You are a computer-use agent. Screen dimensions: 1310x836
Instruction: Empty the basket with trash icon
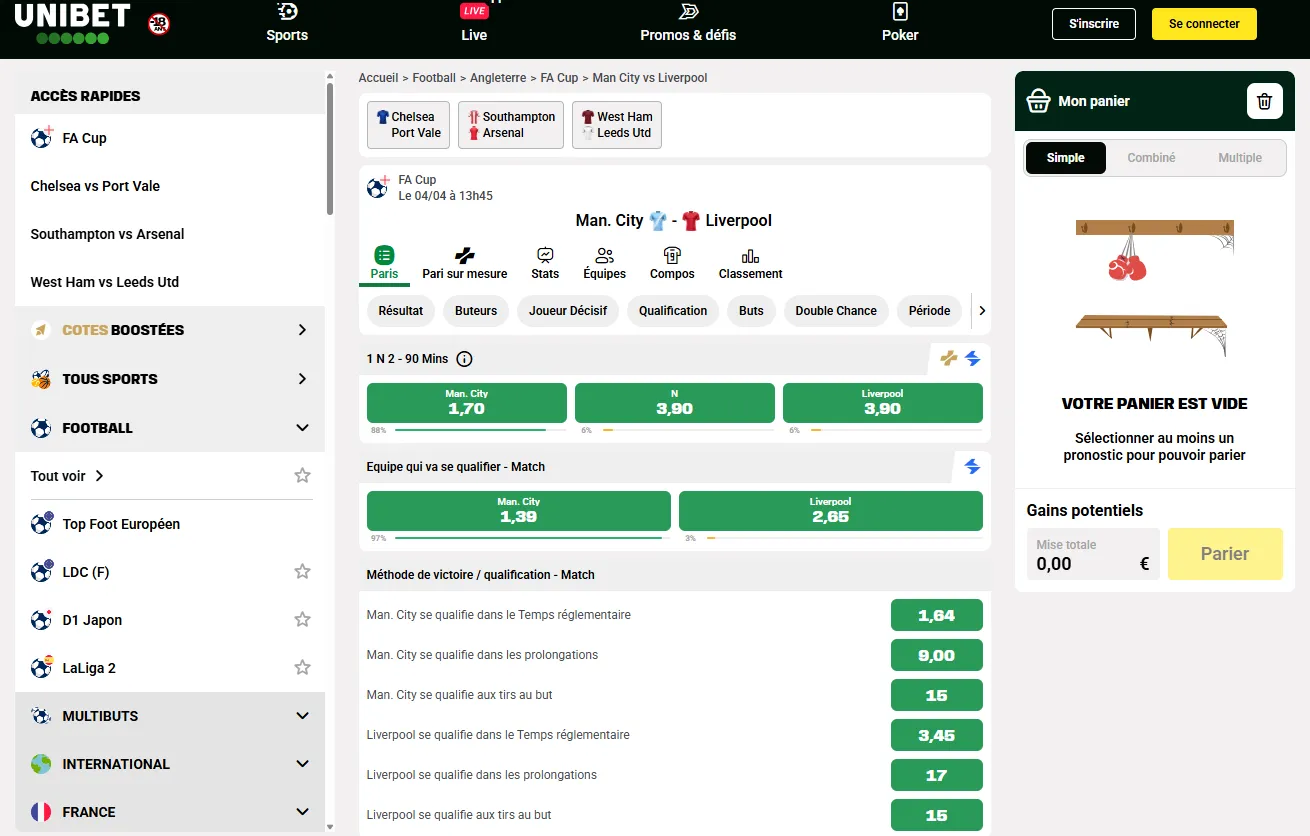(x=1264, y=101)
